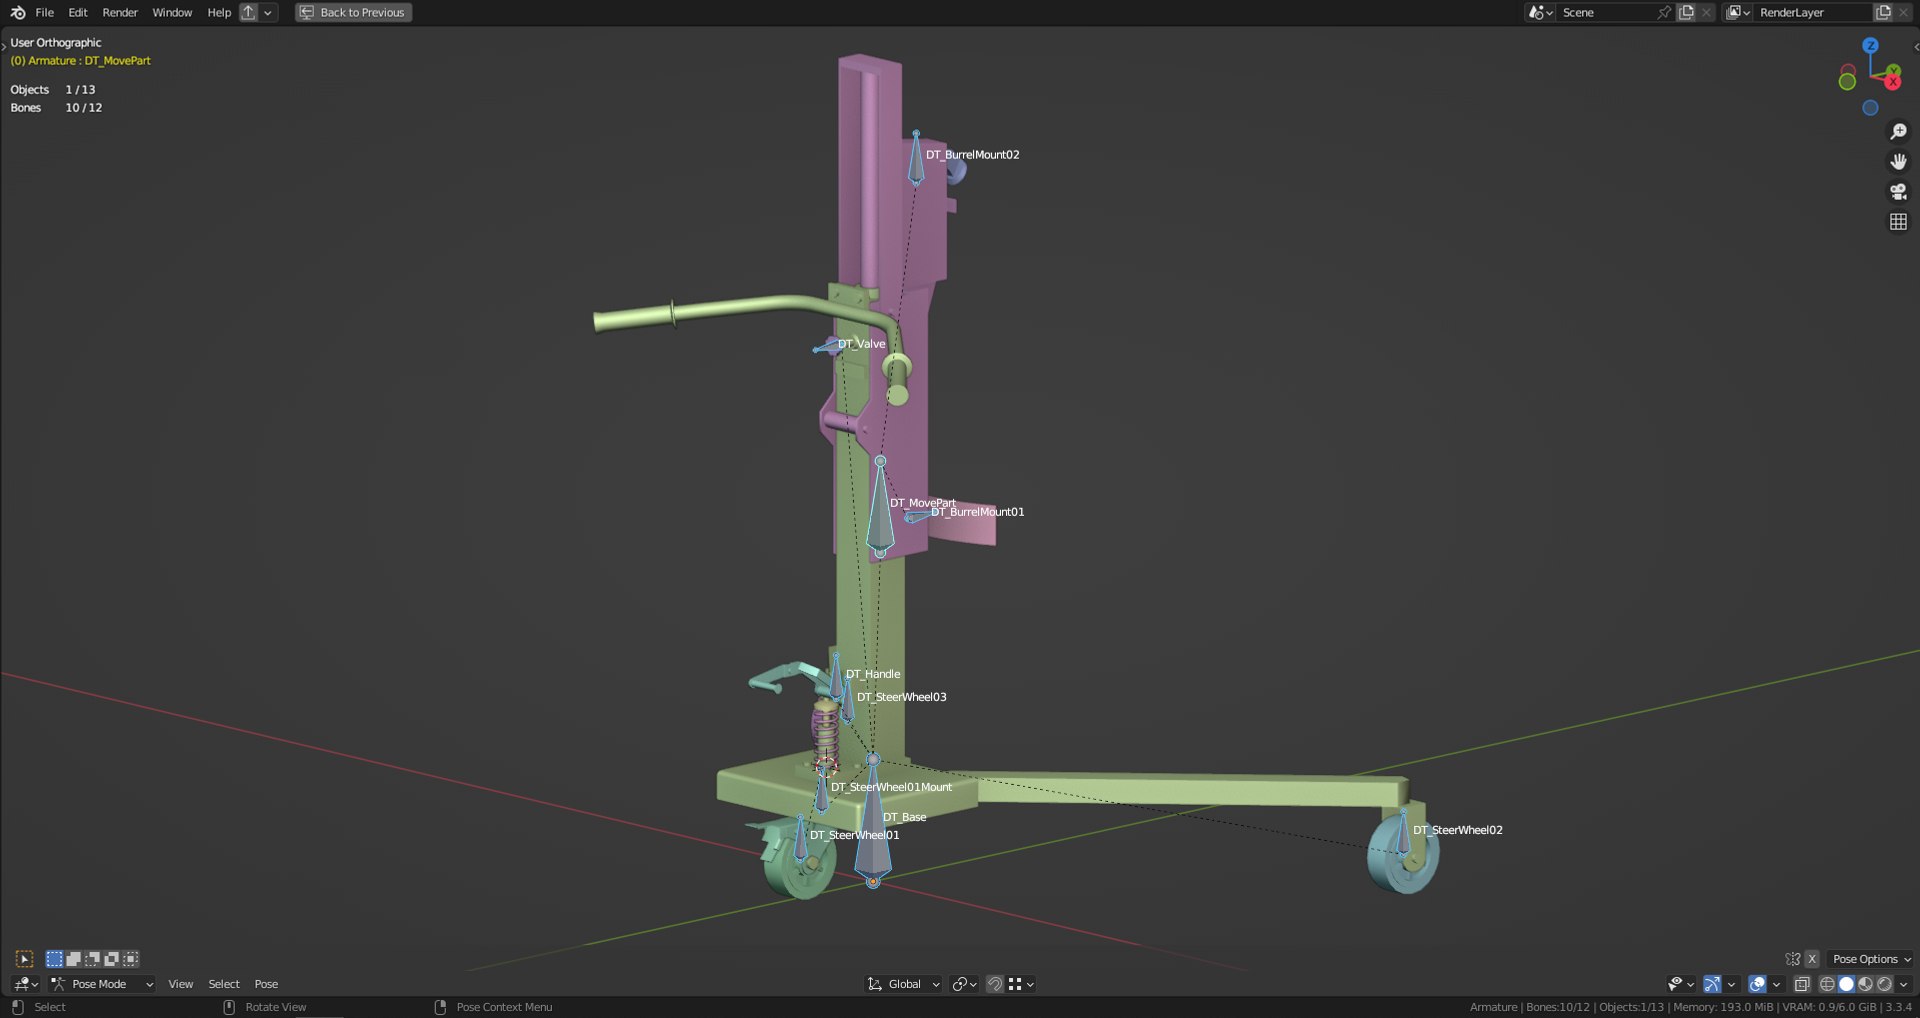Open the File menu
The image size is (1920, 1018).
pyautogui.click(x=44, y=12)
